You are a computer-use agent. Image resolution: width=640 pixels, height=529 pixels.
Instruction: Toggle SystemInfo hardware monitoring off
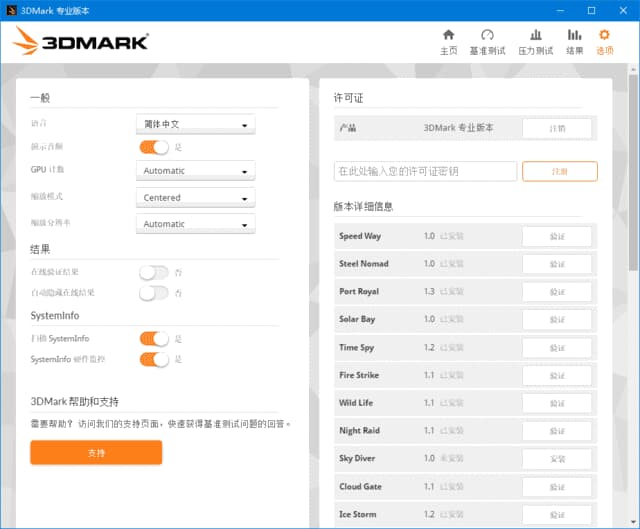[x=154, y=359]
